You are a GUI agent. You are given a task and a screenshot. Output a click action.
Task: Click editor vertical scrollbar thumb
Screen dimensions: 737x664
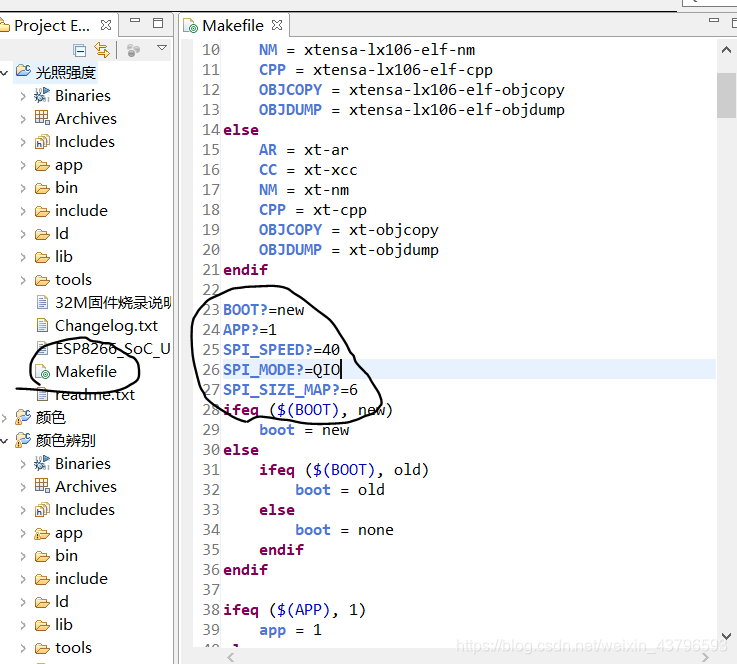point(726,95)
